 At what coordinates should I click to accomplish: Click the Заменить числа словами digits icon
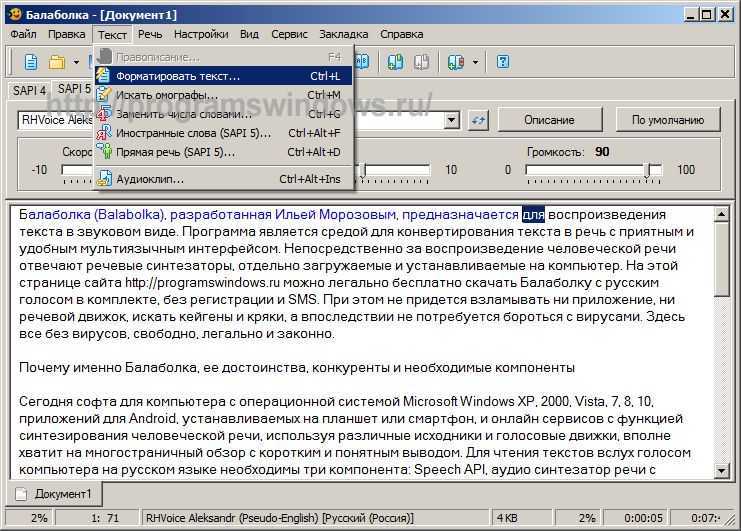click(104, 114)
